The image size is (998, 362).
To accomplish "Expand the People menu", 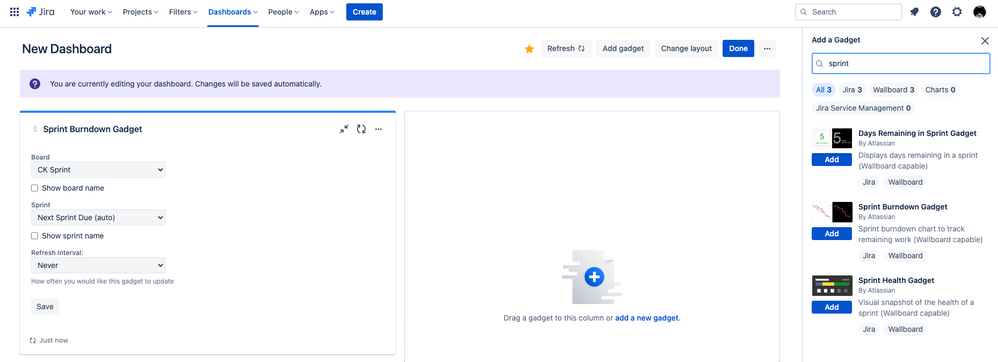I will click(x=284, y=12).
